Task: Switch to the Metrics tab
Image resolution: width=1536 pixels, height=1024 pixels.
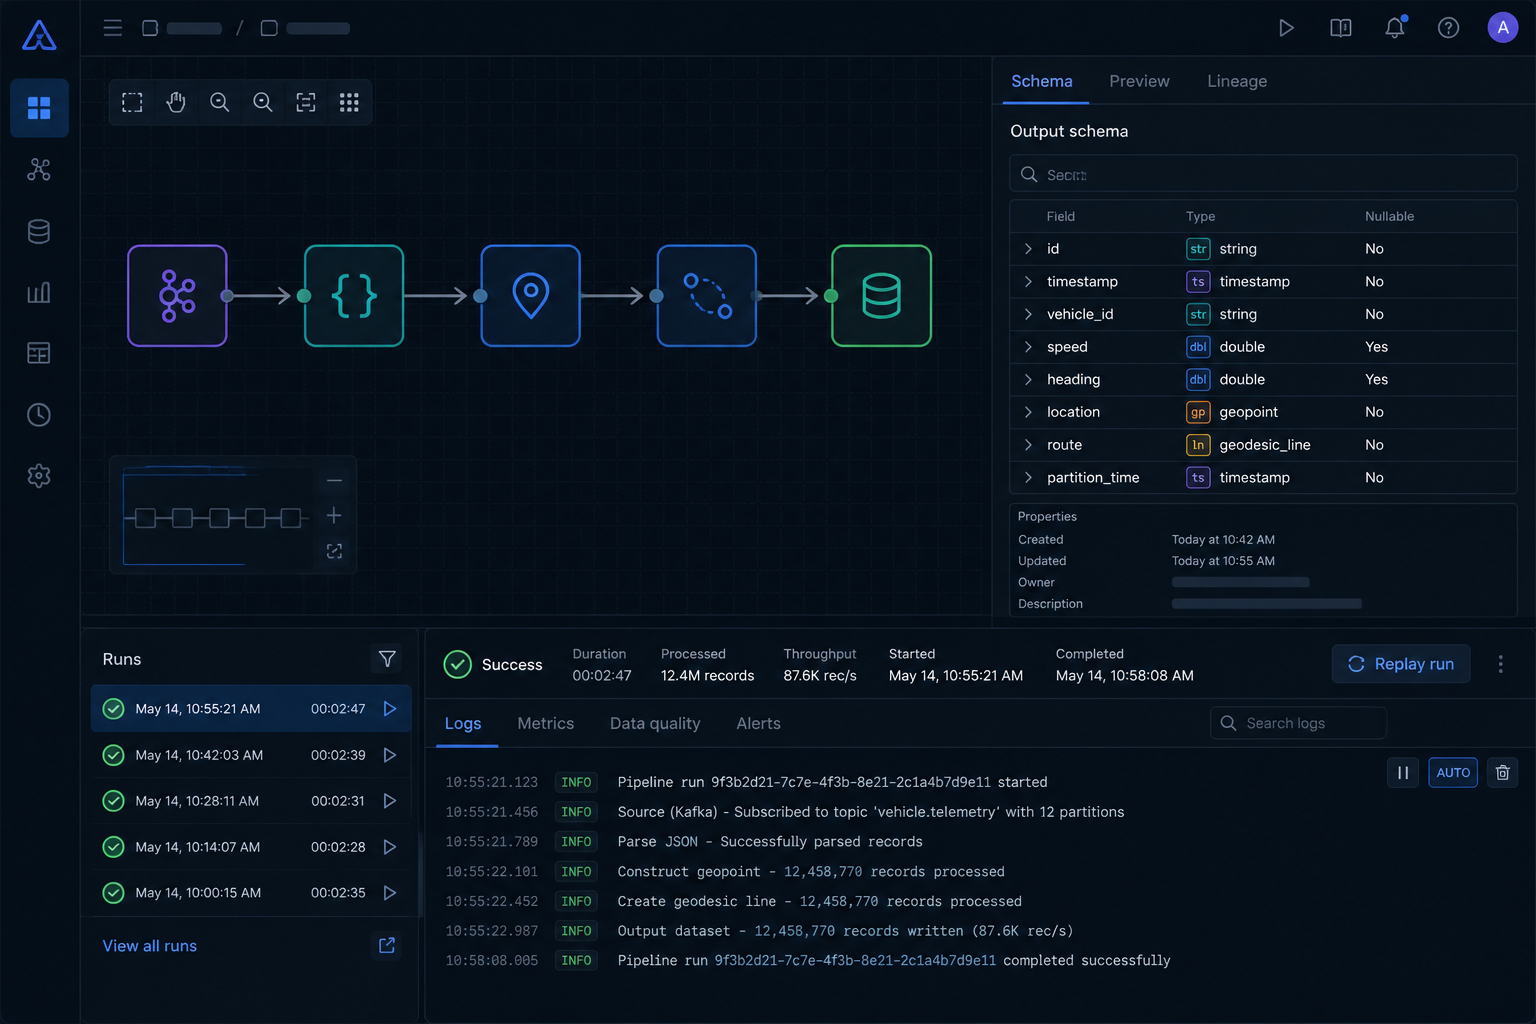Action: point(546,723)
